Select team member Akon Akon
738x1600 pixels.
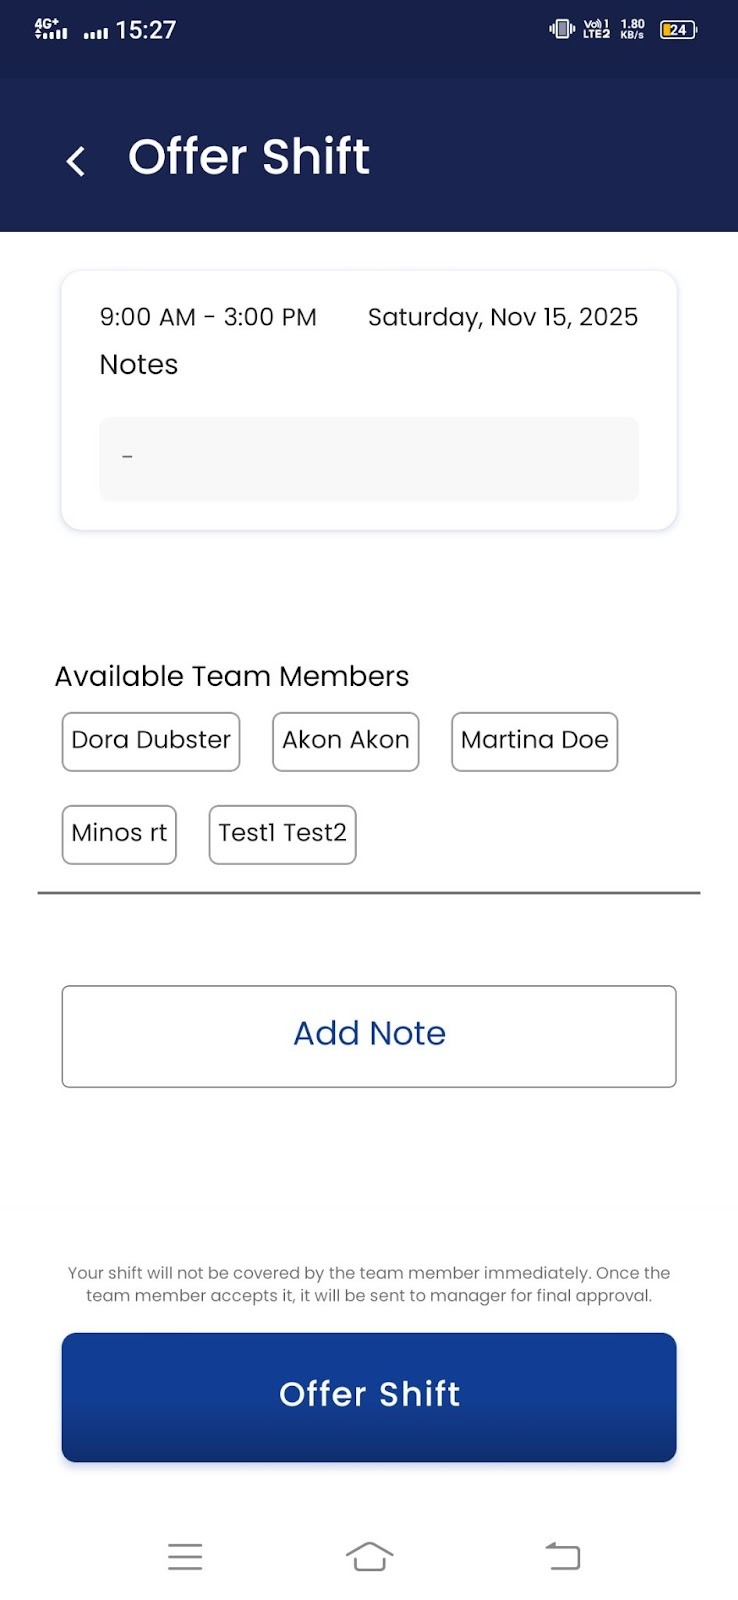click(x=345, y=741)
